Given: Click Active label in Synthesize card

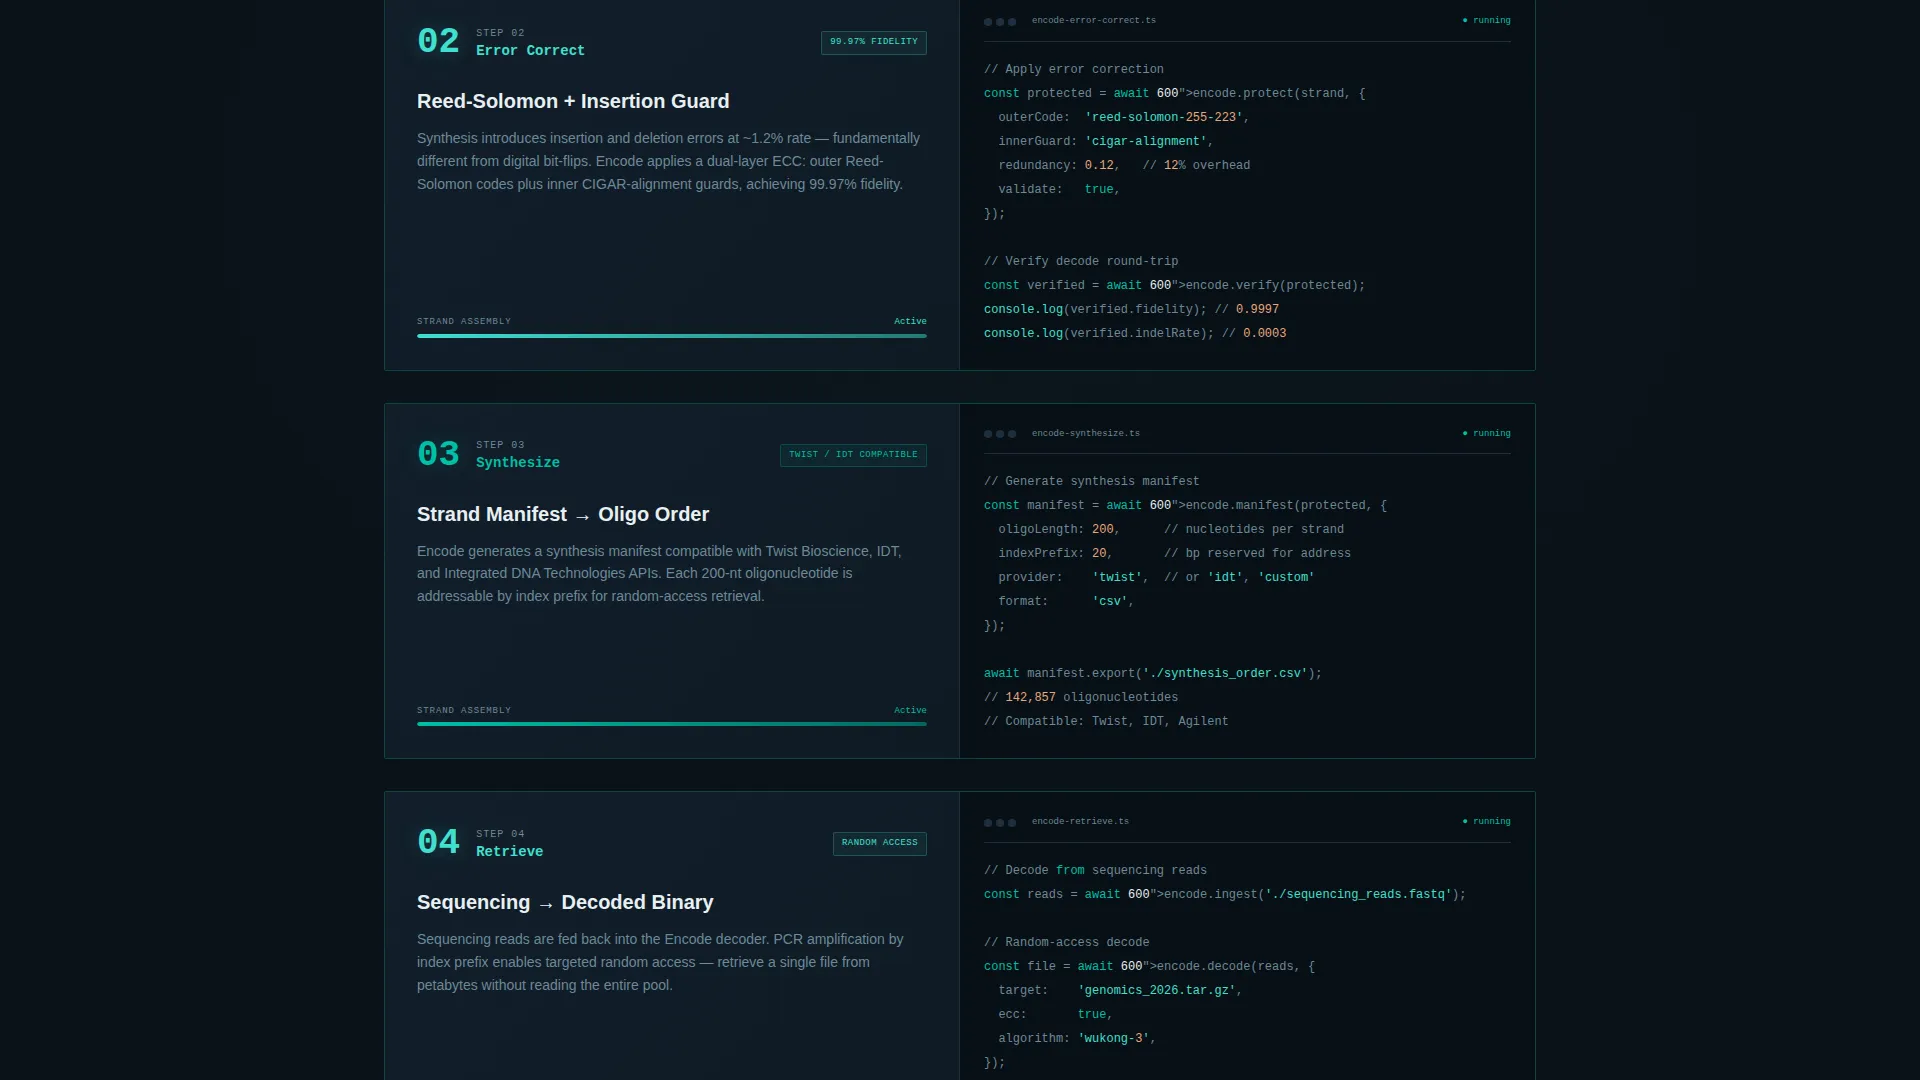Looking at the screenshot, I should [910, 711].
